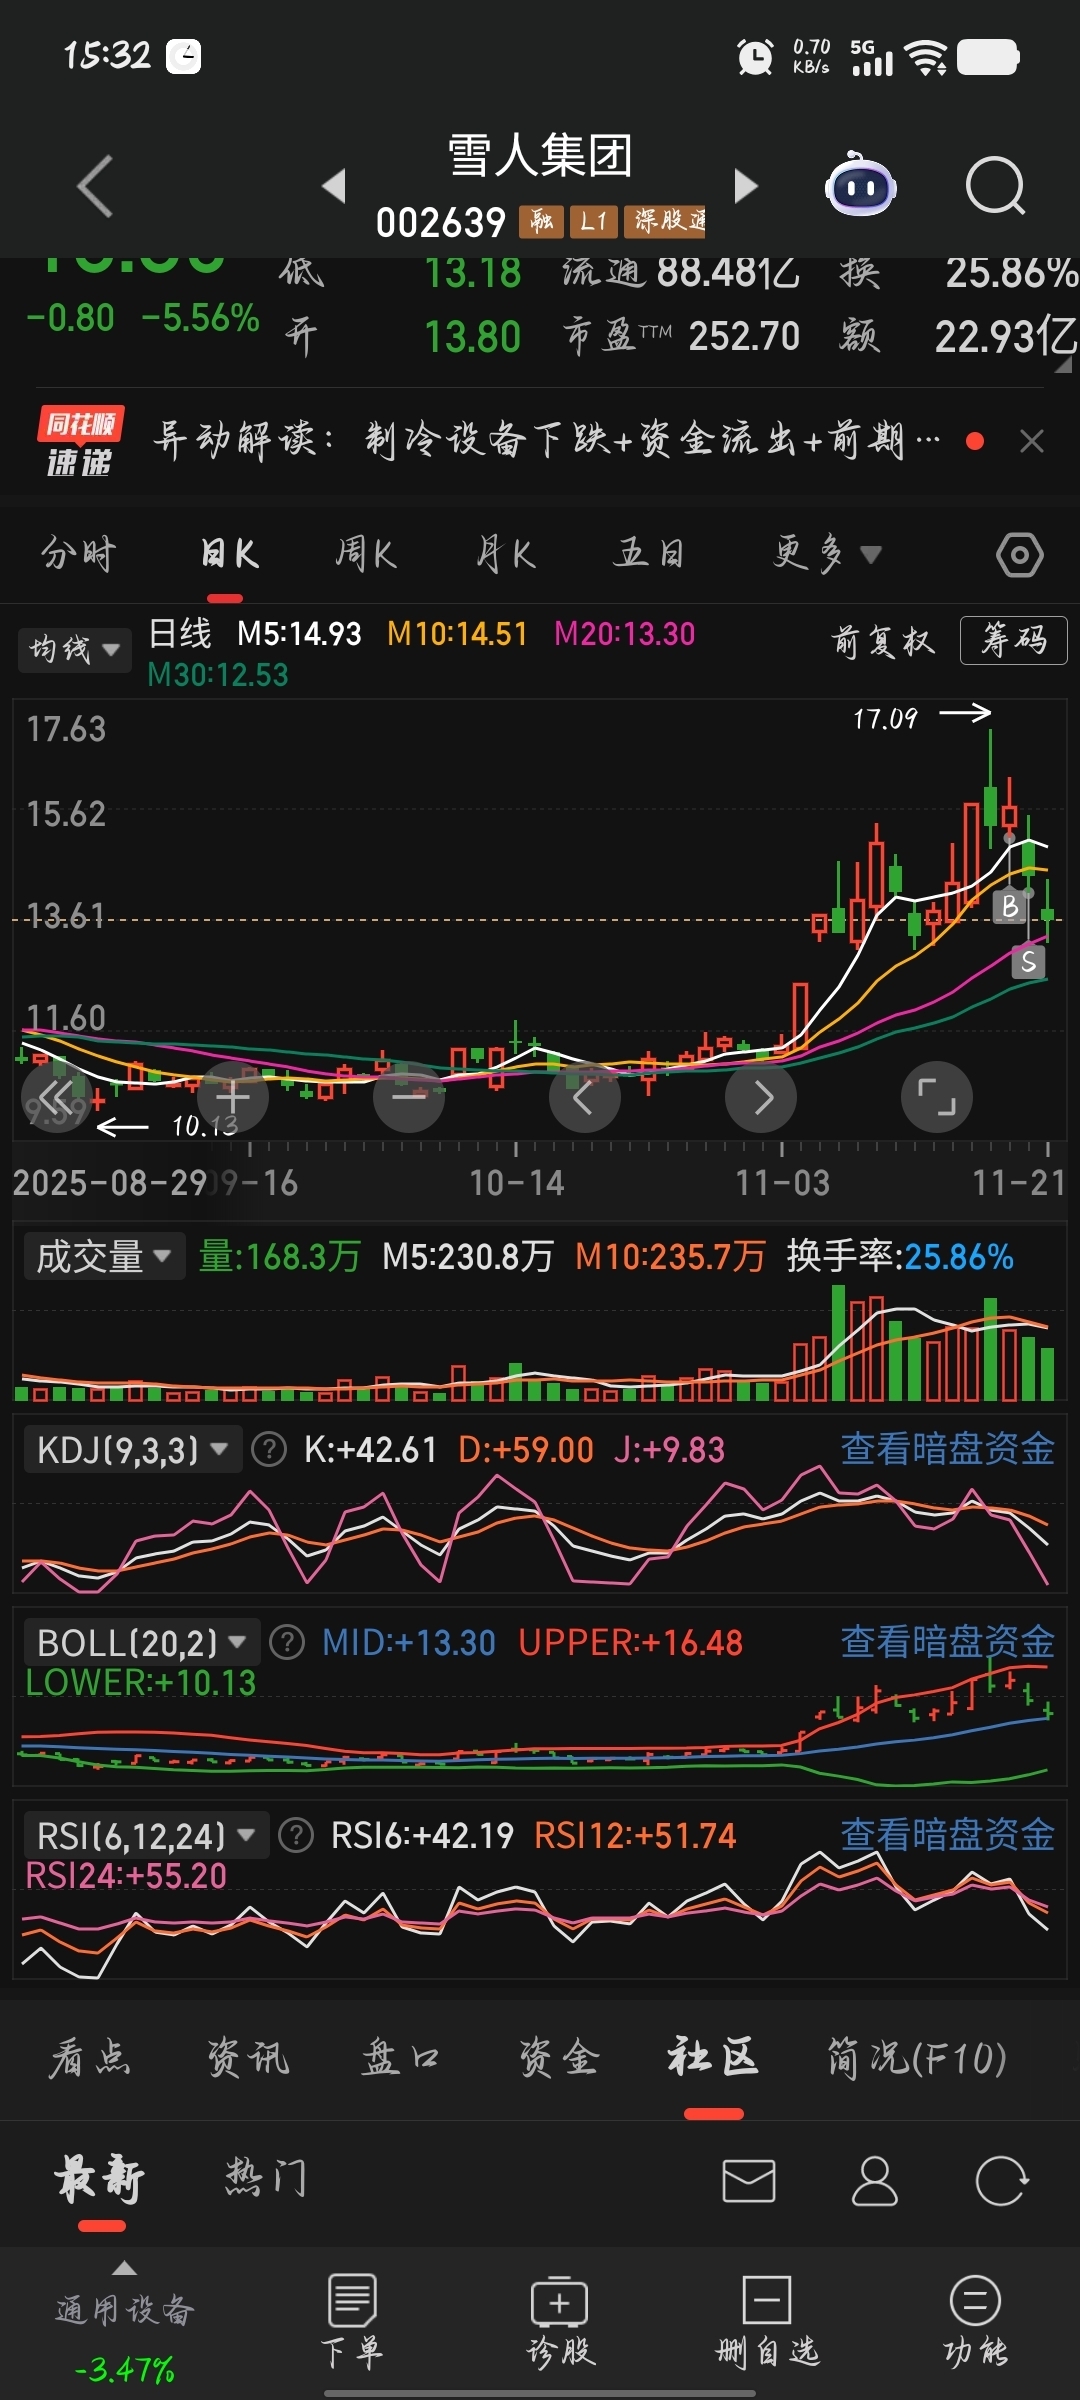Toggle 前复权 price adjustment
The image size is (1080, 2400).
point(883,641)
